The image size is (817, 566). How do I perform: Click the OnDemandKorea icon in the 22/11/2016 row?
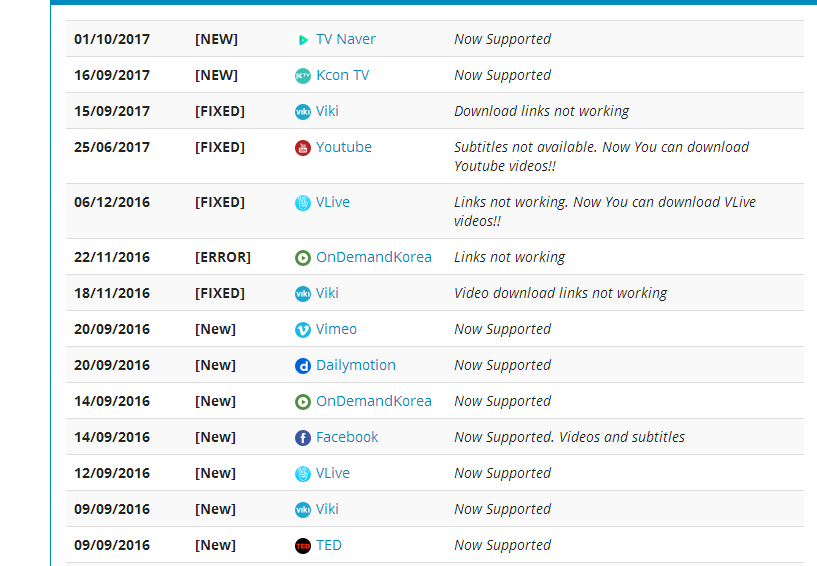303,257
